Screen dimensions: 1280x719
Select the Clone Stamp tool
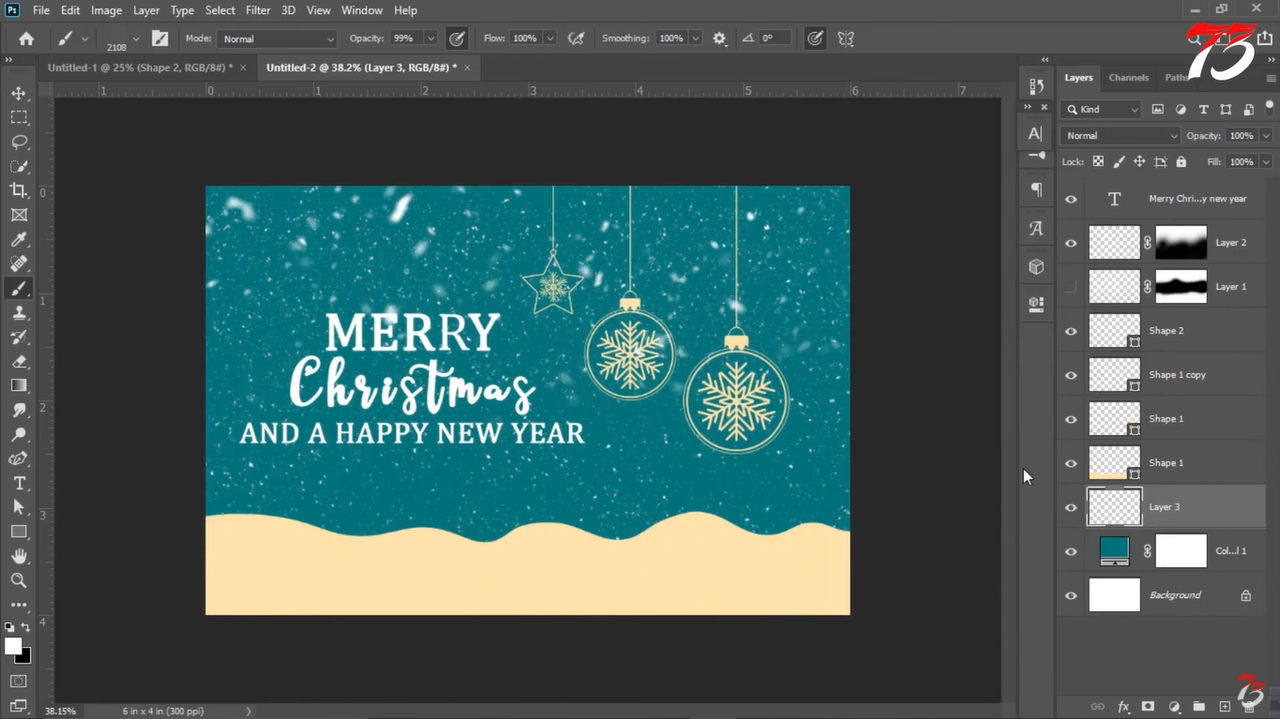tap(19, 312)
